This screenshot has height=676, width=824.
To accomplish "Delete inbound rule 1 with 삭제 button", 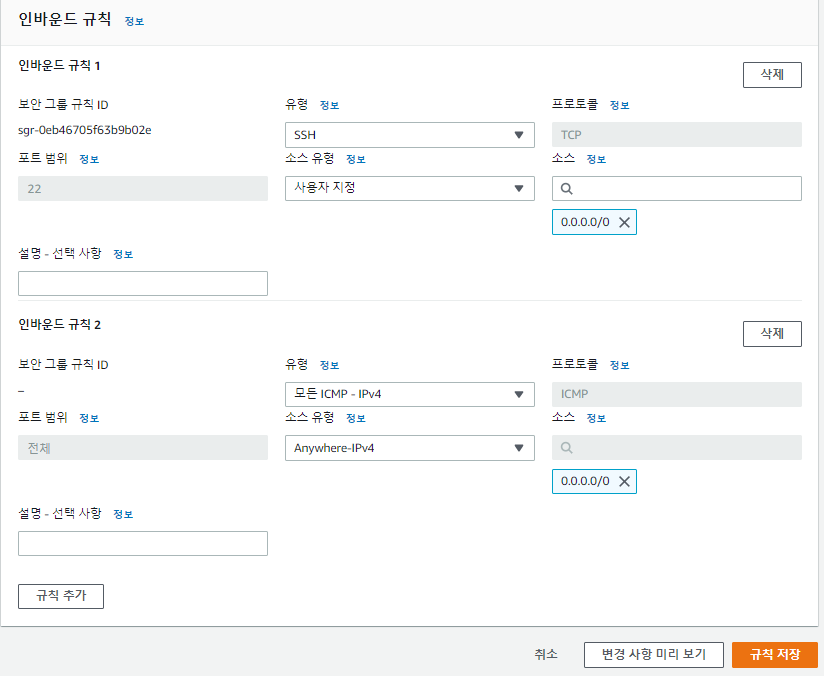I will click(772, 75).
